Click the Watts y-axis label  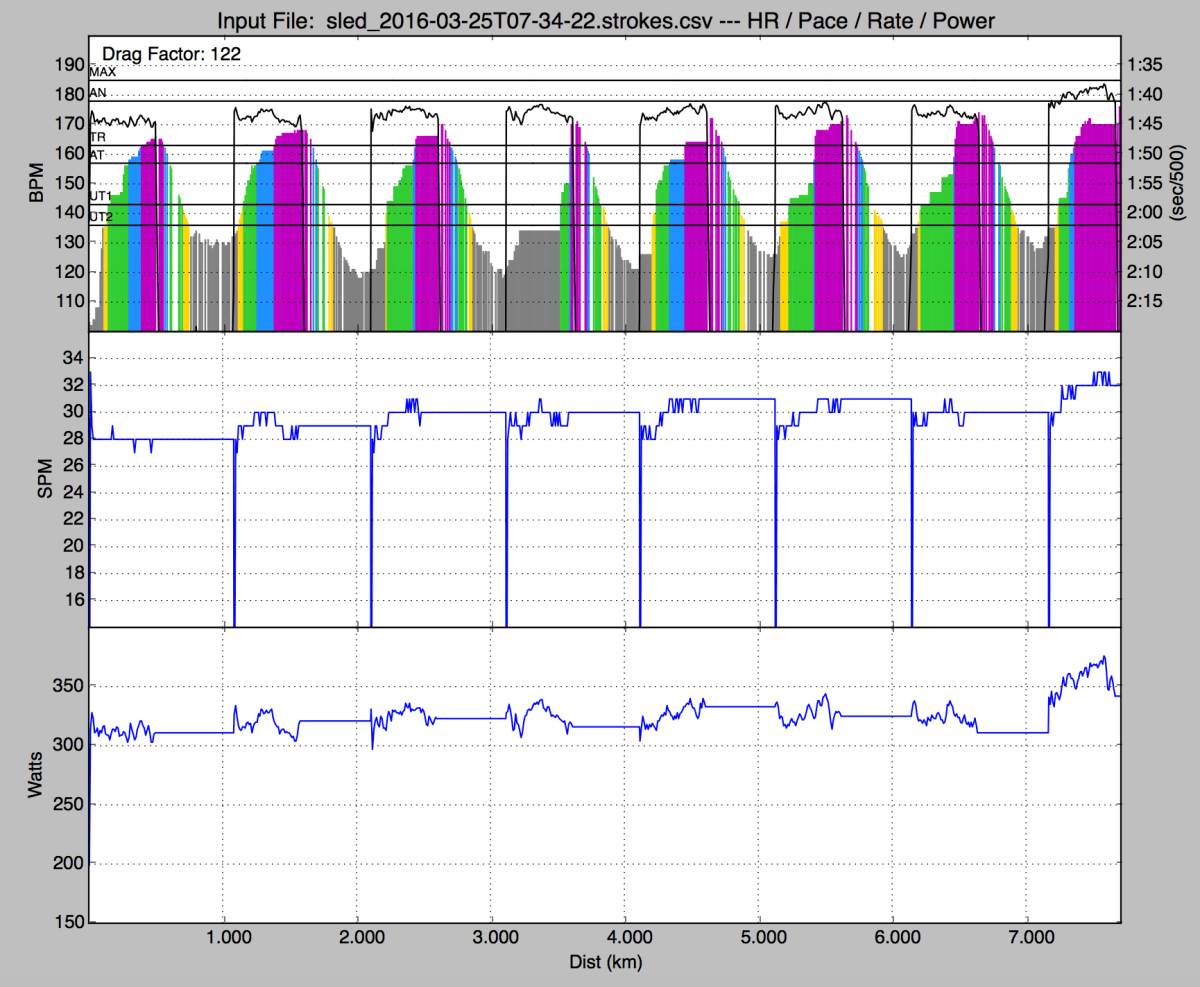coord(37,775)
